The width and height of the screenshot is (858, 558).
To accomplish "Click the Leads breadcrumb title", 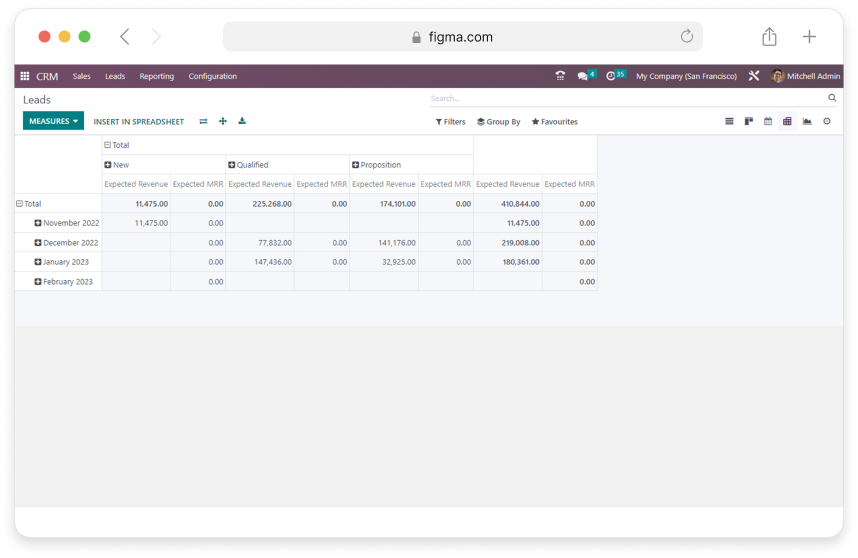I will tap(37, 100).
